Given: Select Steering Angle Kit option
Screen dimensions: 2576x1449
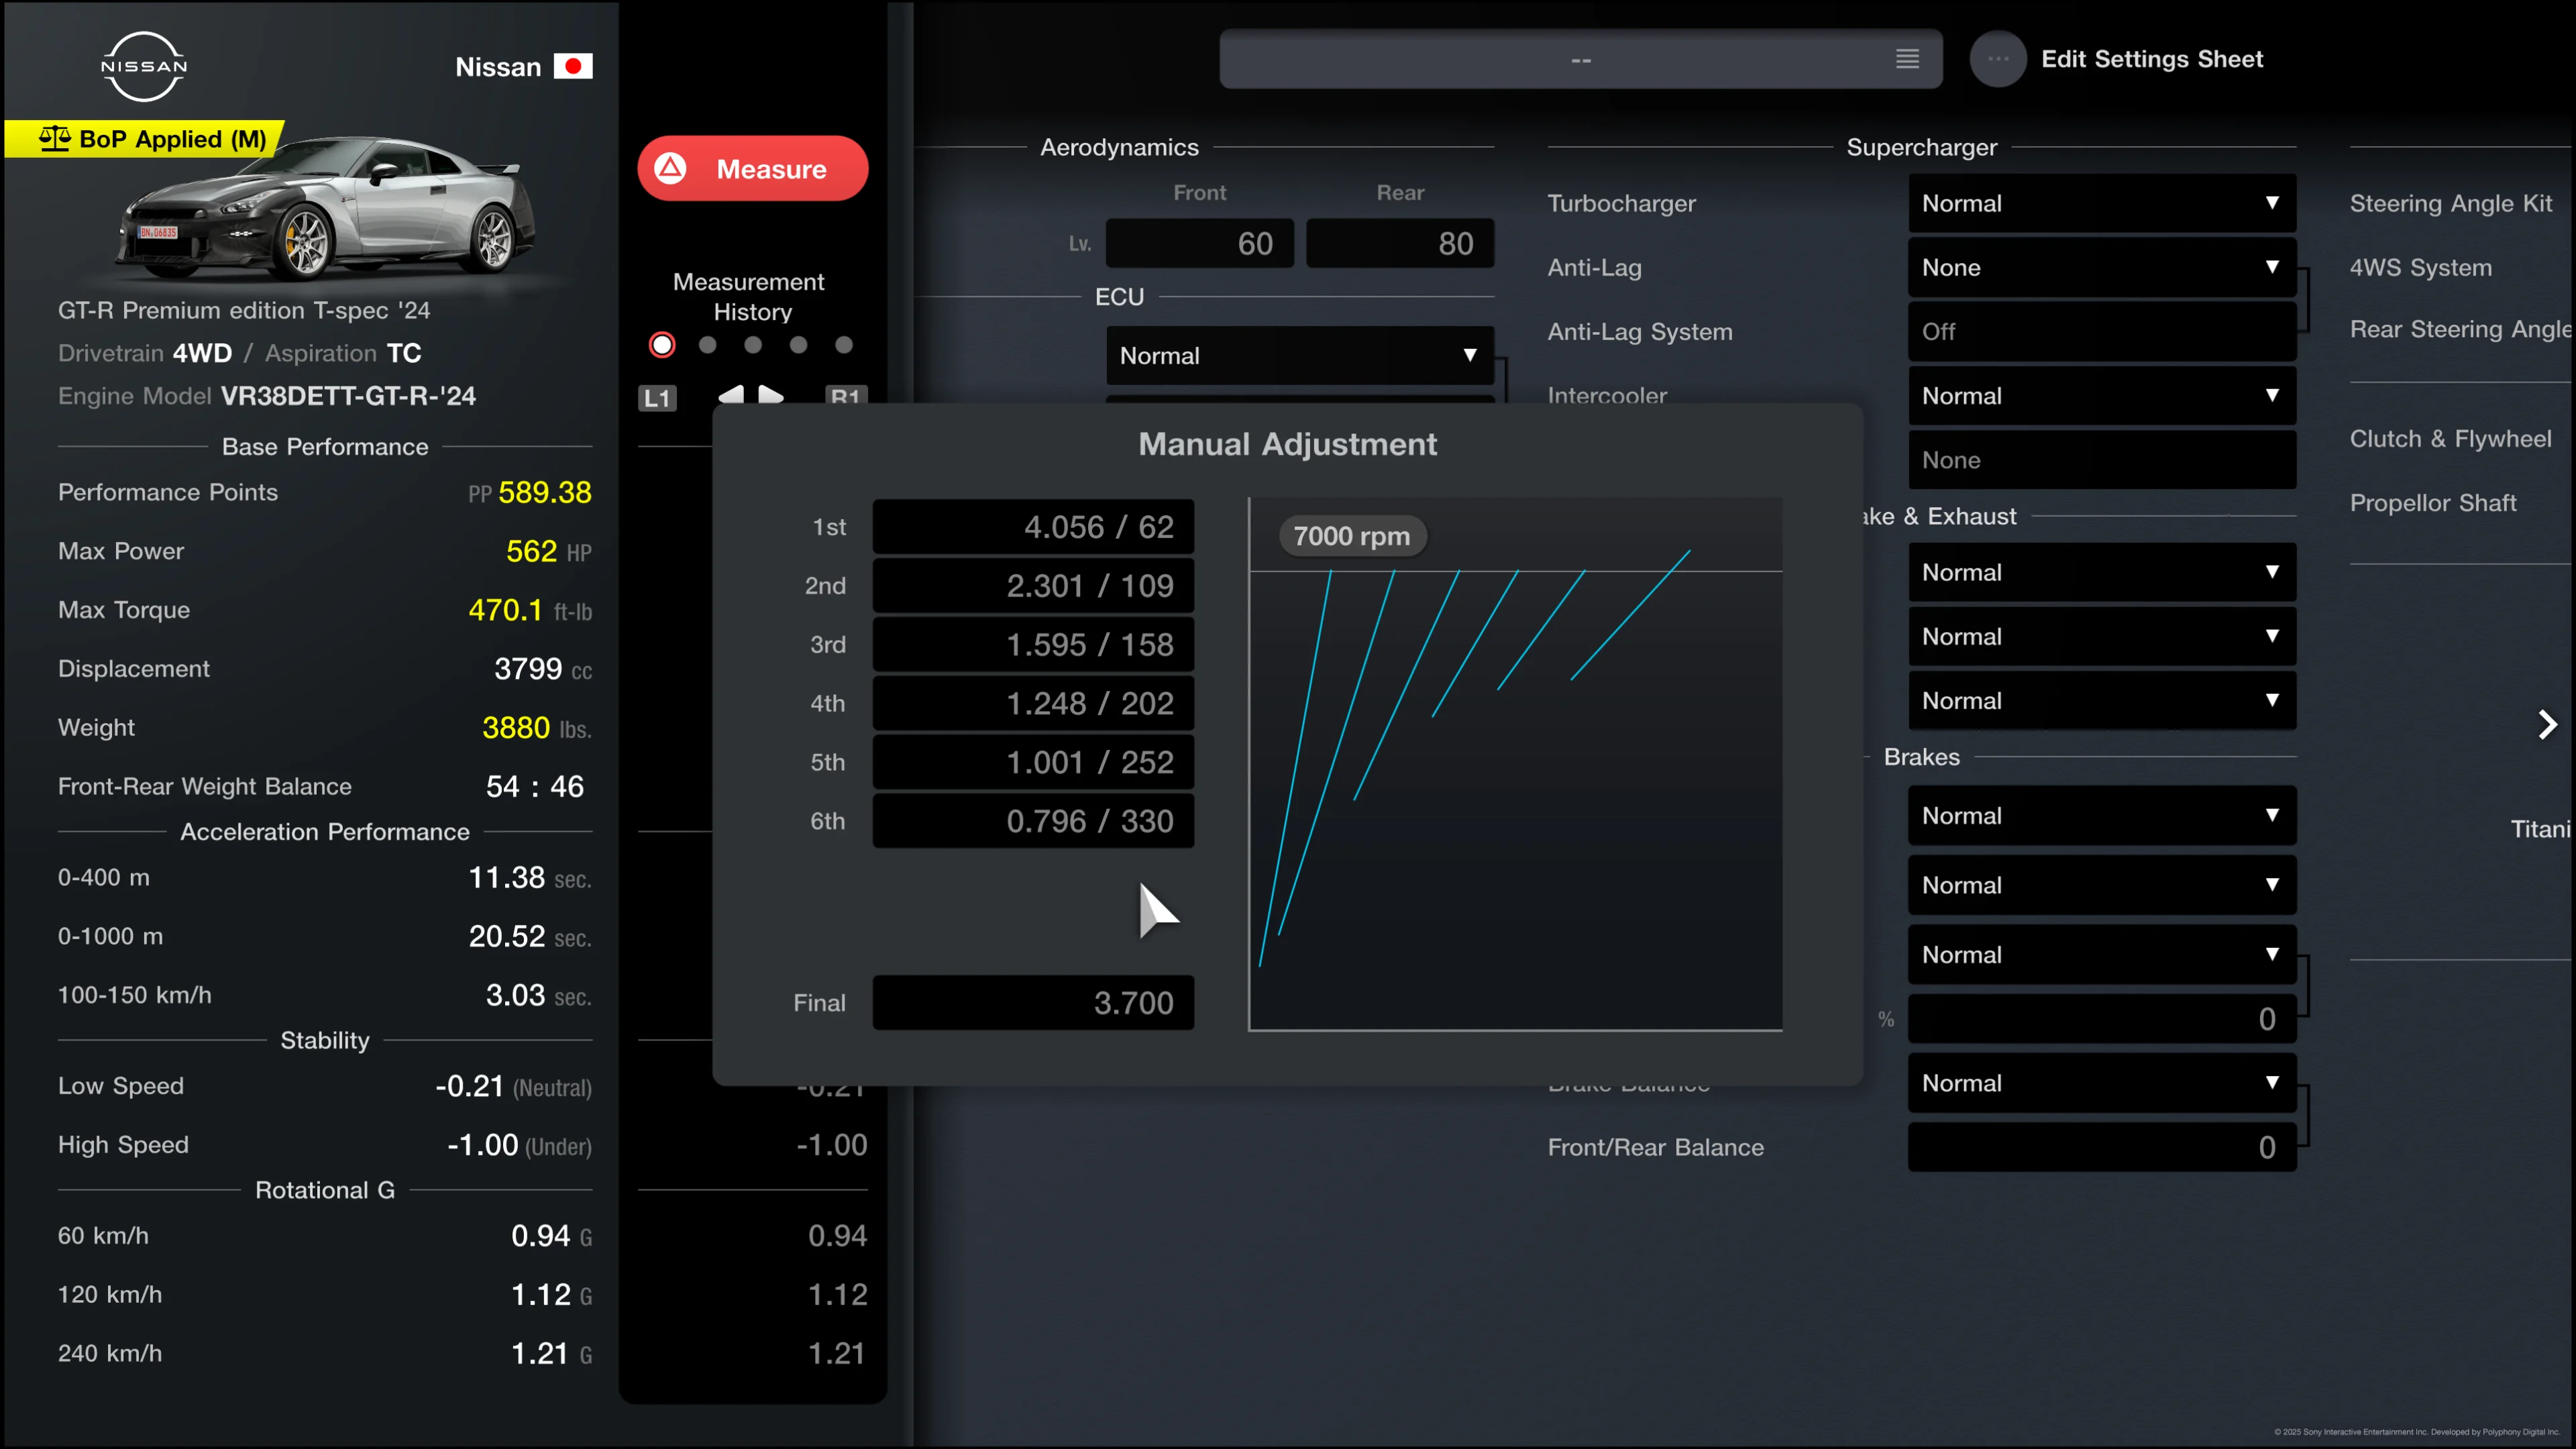Looking at the screenshot, I should (x=2450, y=203).
